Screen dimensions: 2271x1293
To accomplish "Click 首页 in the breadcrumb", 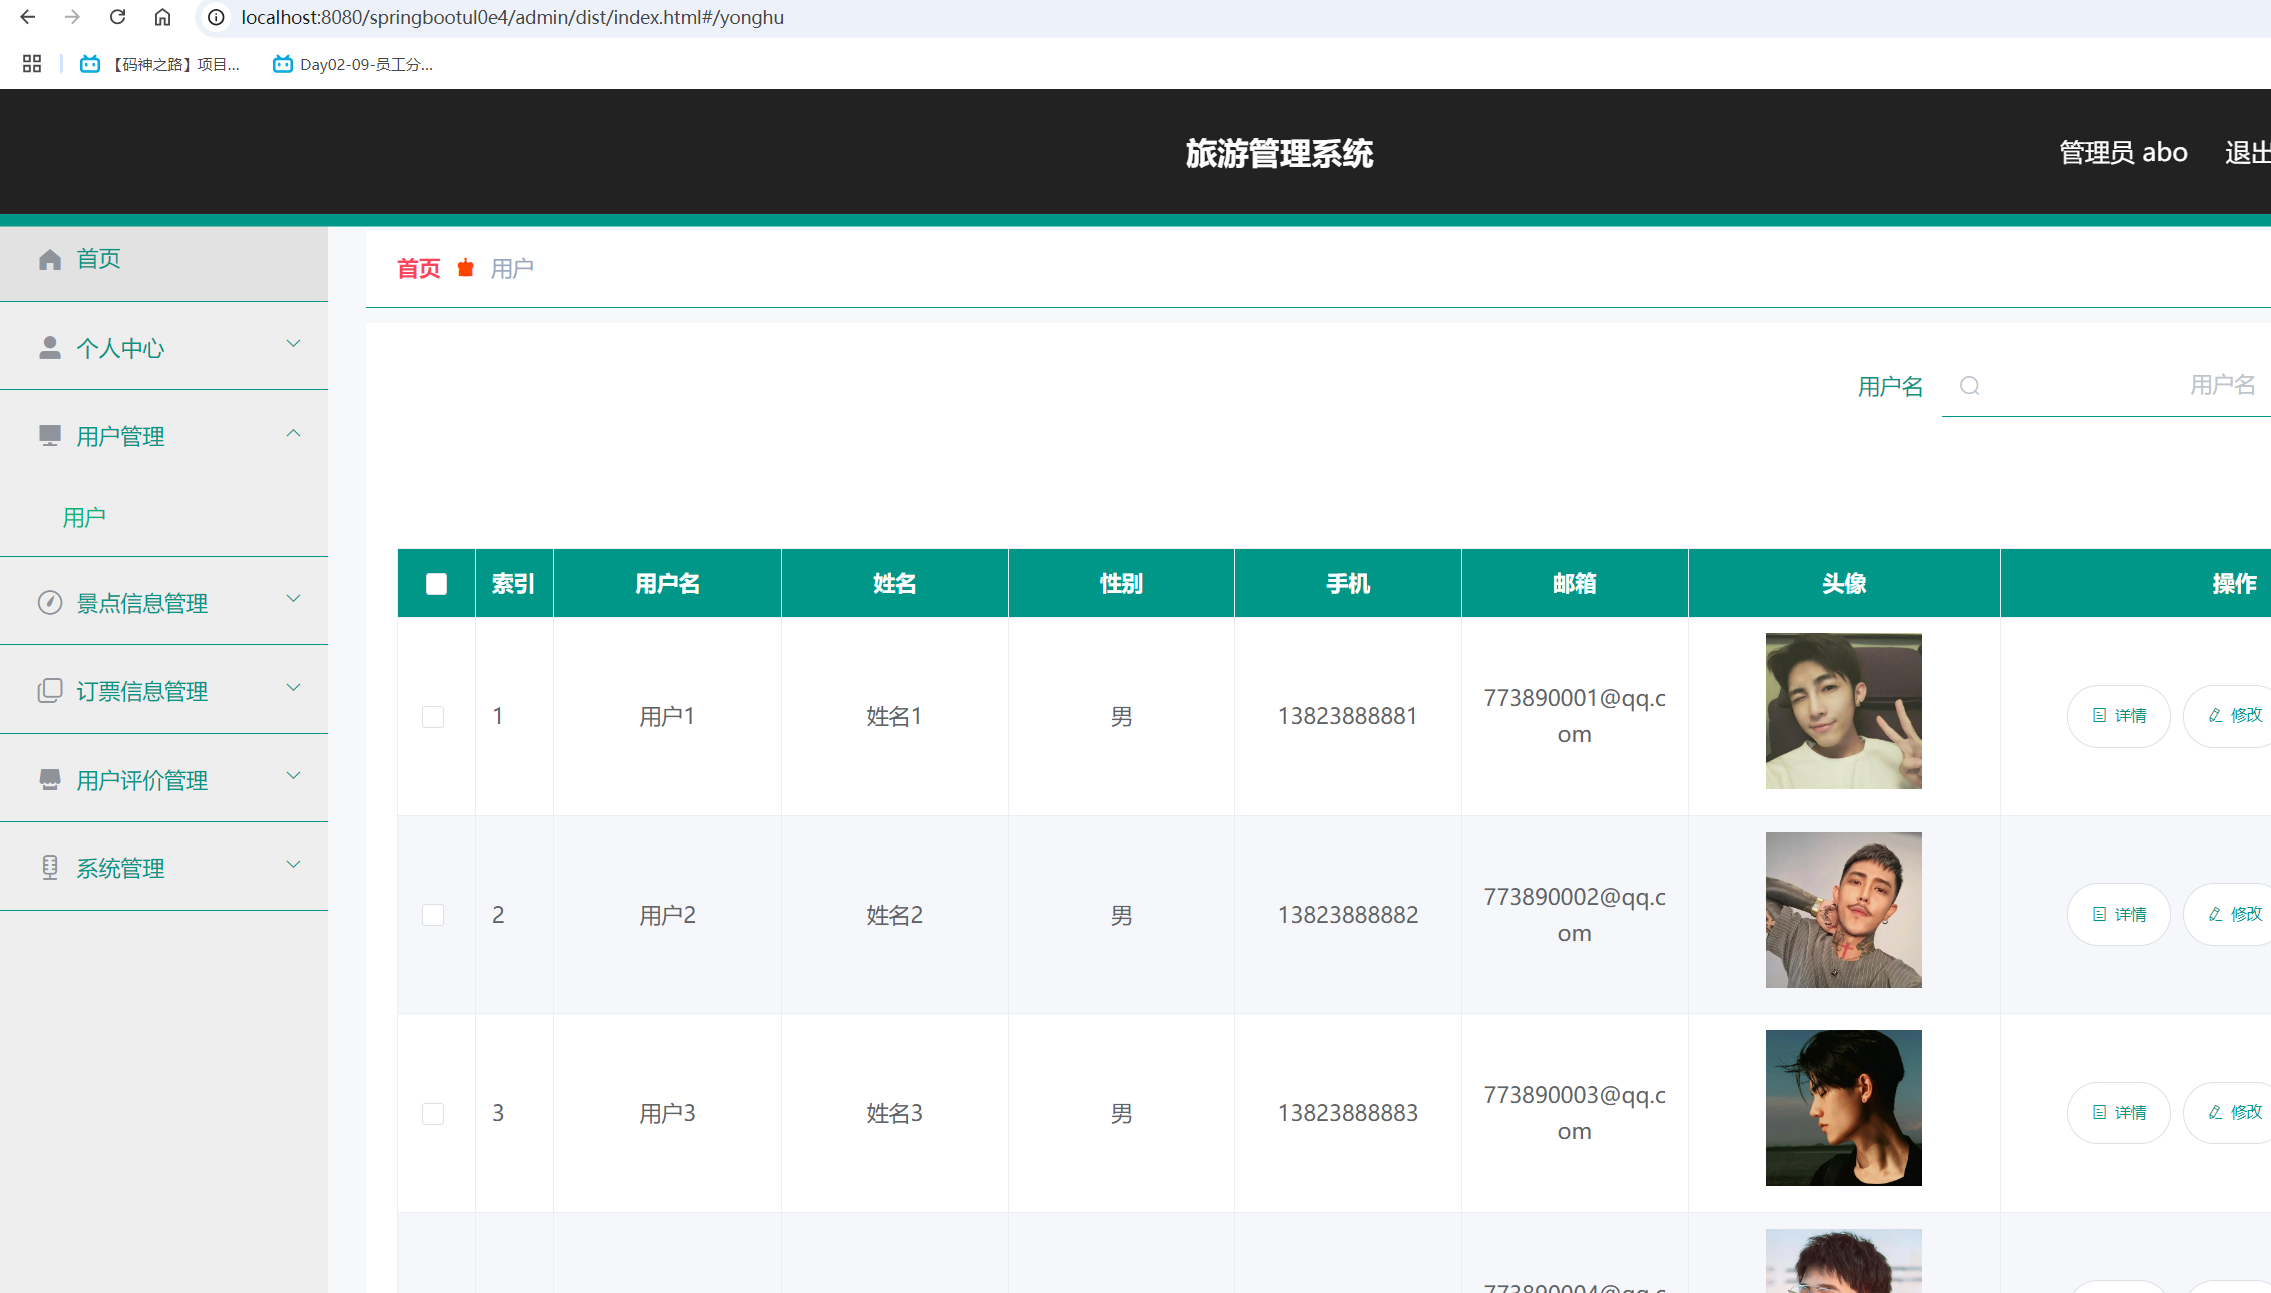I will pyautogui.click(x=418, y=268).
